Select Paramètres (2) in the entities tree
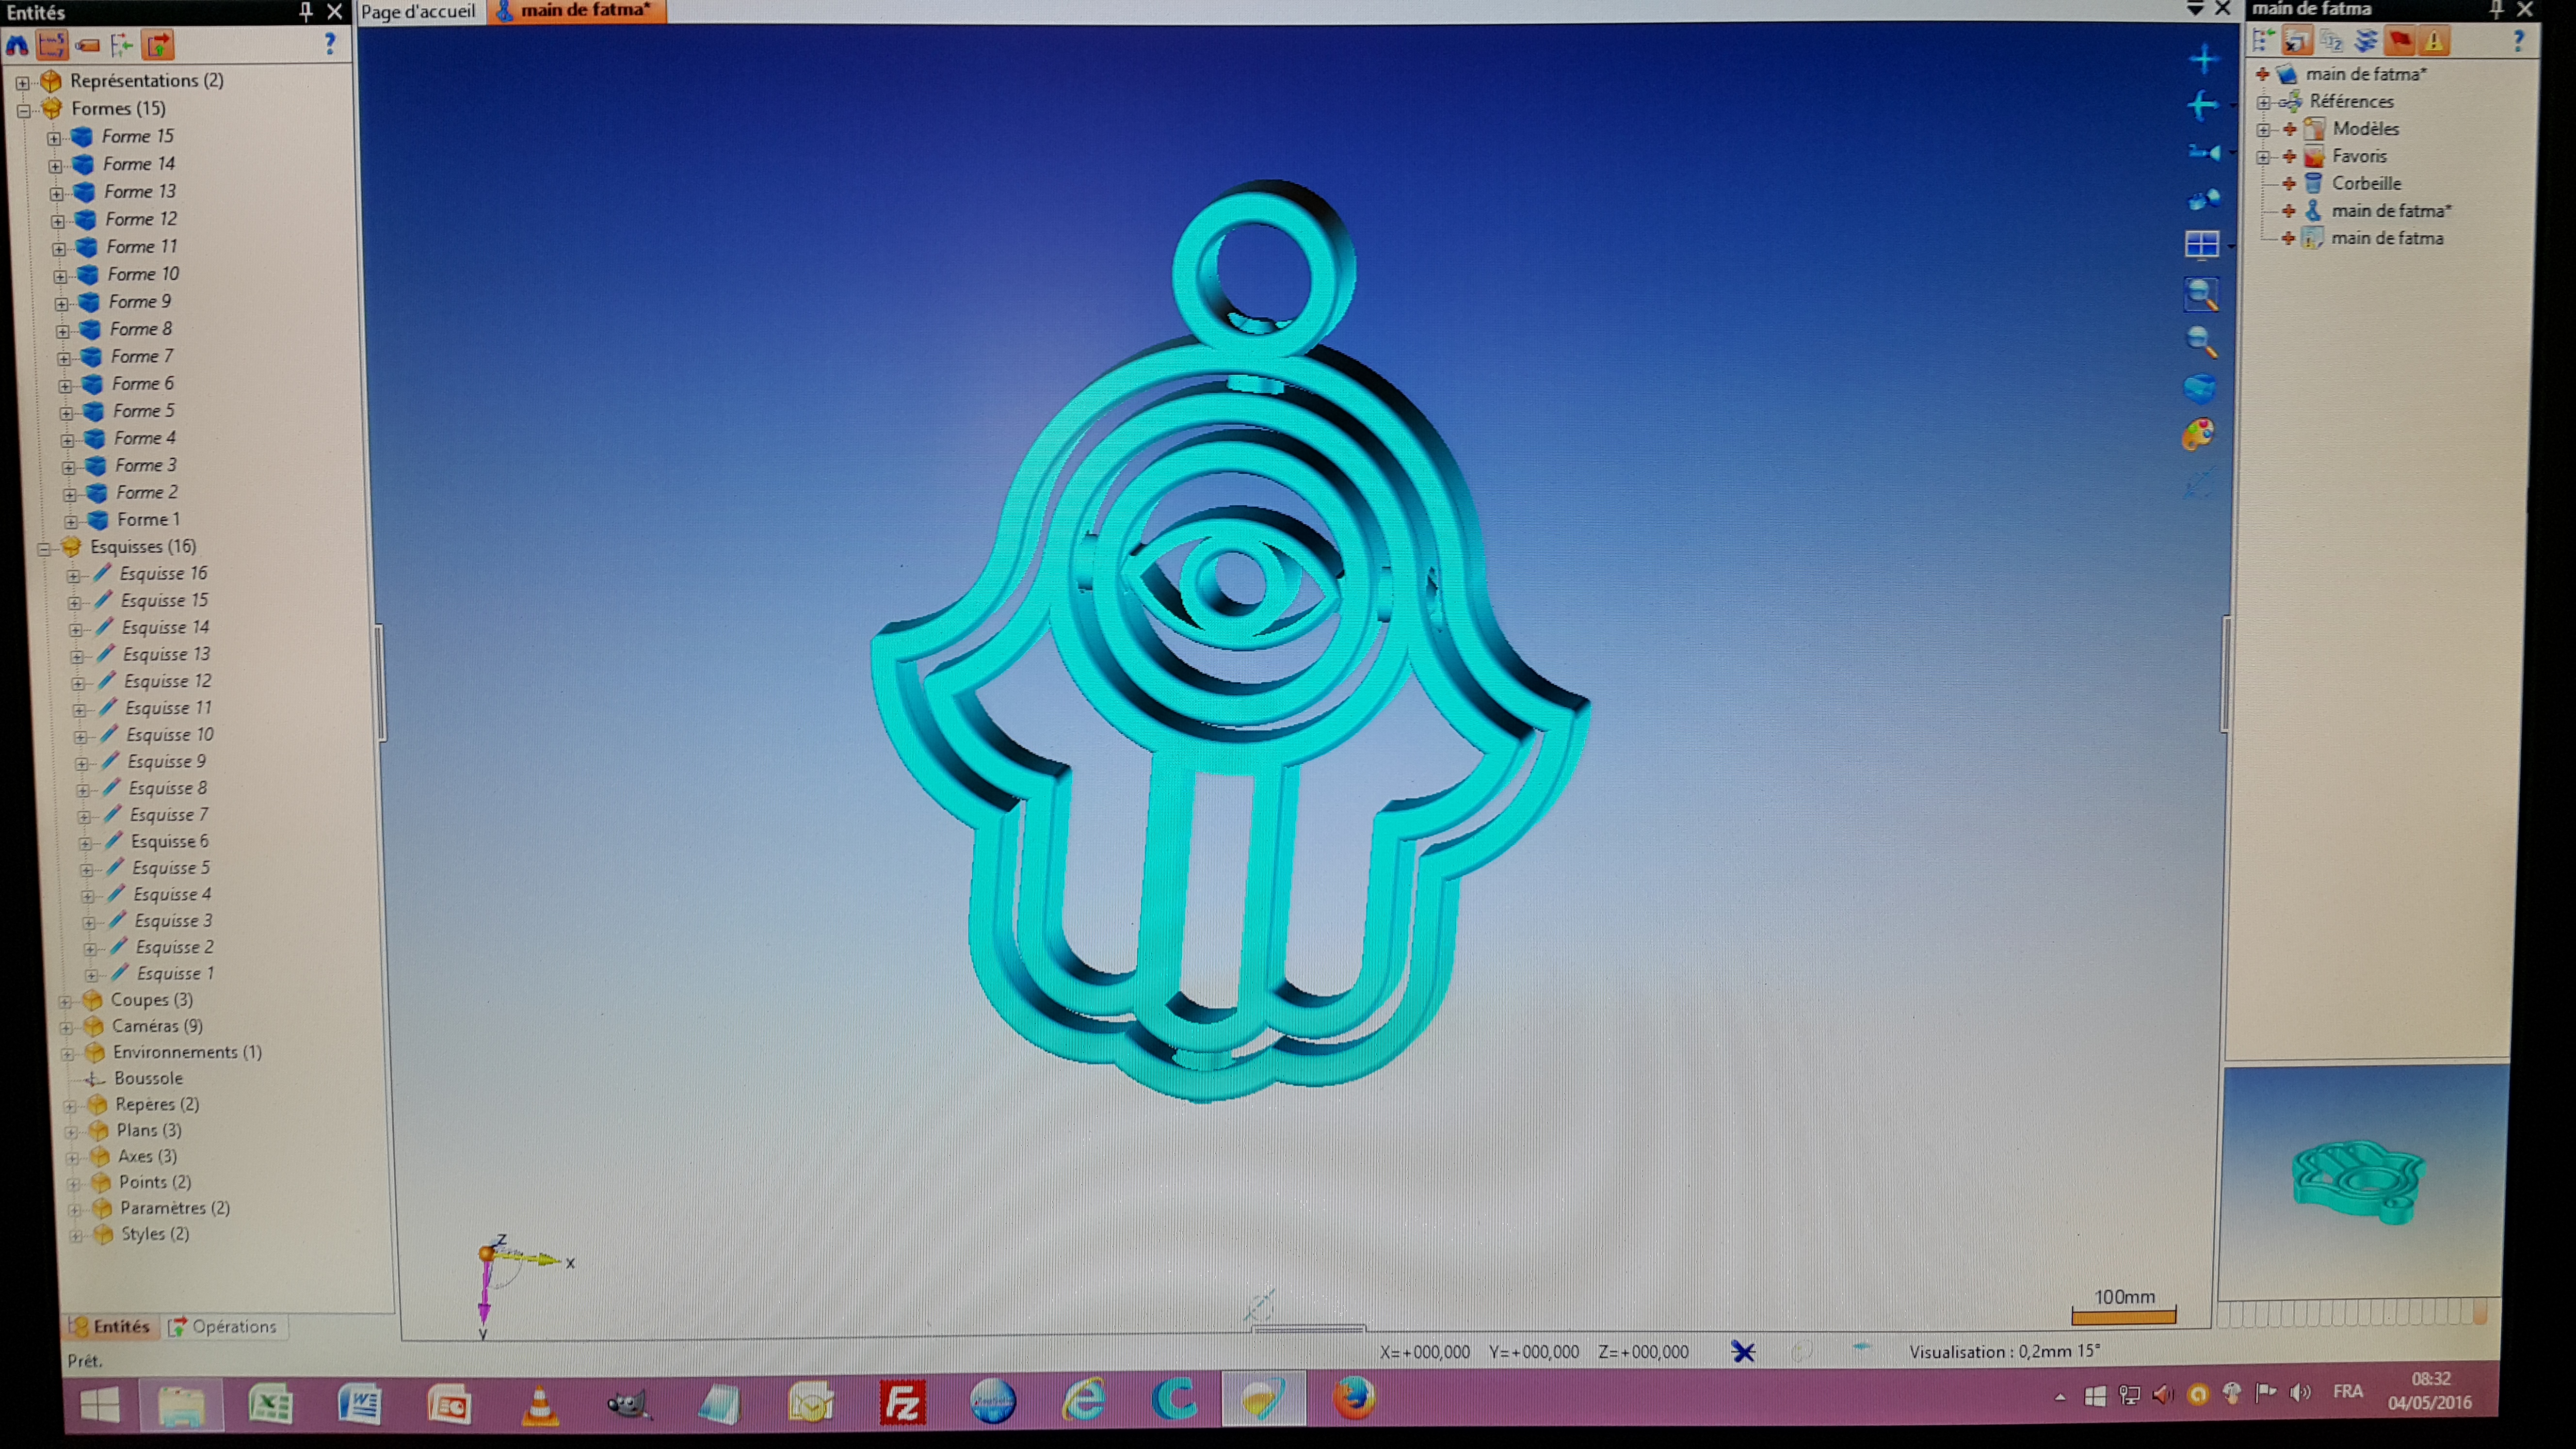The image size is (2576, 1449). [175, 1209]
